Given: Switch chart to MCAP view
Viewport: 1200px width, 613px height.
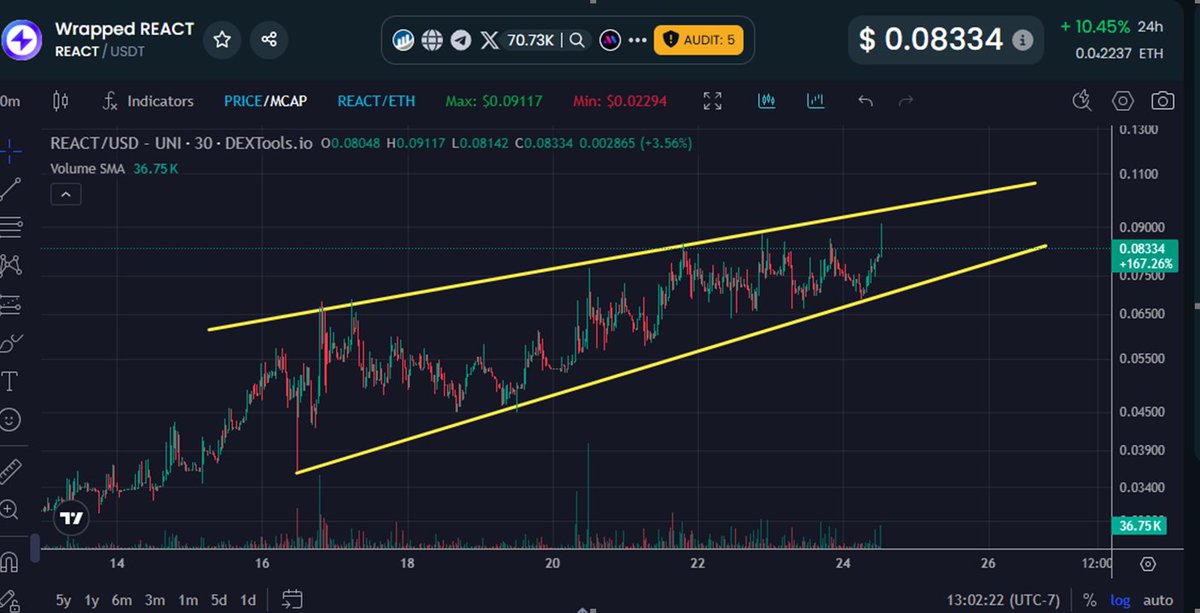Looking at the screenshot, I should click(289, 101).
